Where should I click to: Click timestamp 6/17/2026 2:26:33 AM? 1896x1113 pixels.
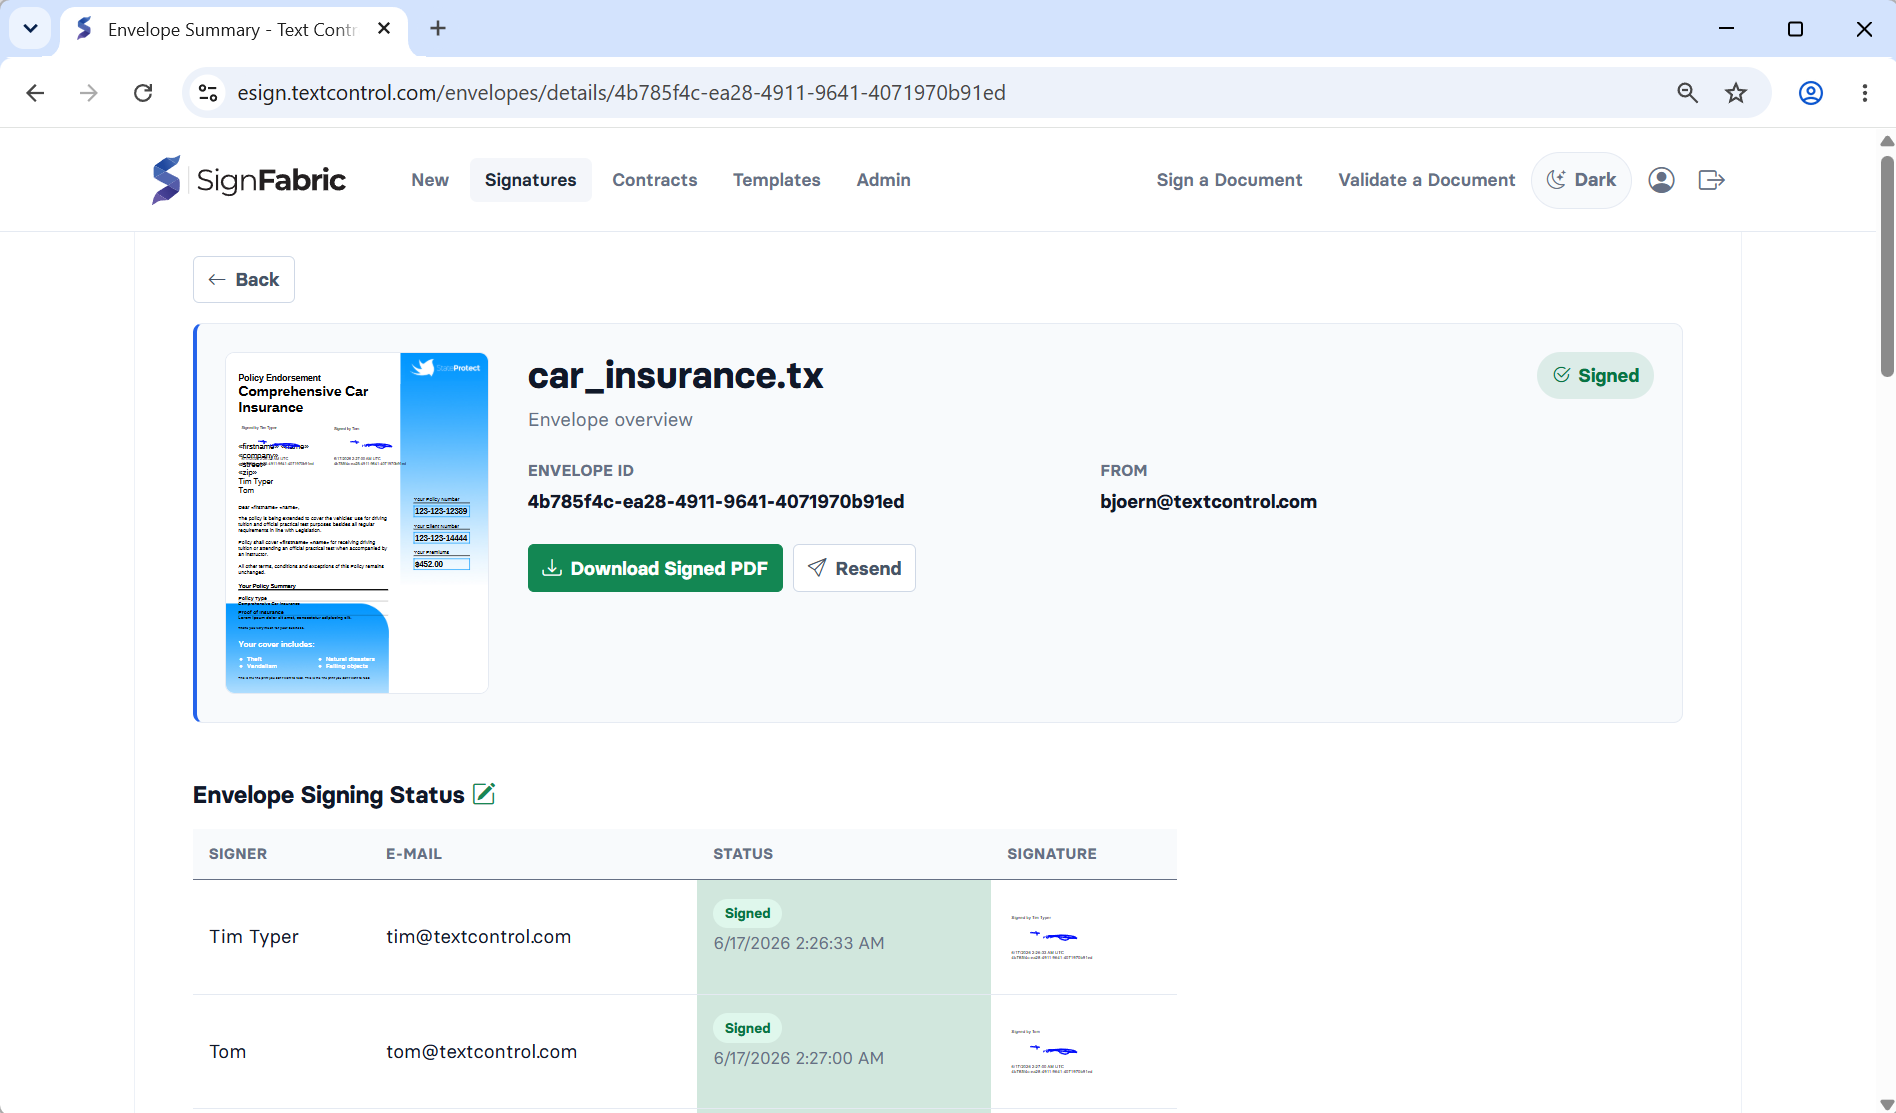point(799,943)
